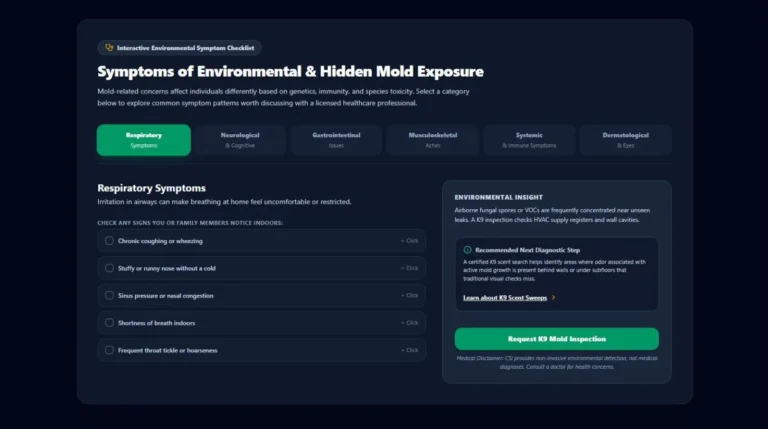Click the arrow icon after Learn about K9 Scent Sweeps
The height and width of the screenshot is (429, 768).
tap(553, 297)
